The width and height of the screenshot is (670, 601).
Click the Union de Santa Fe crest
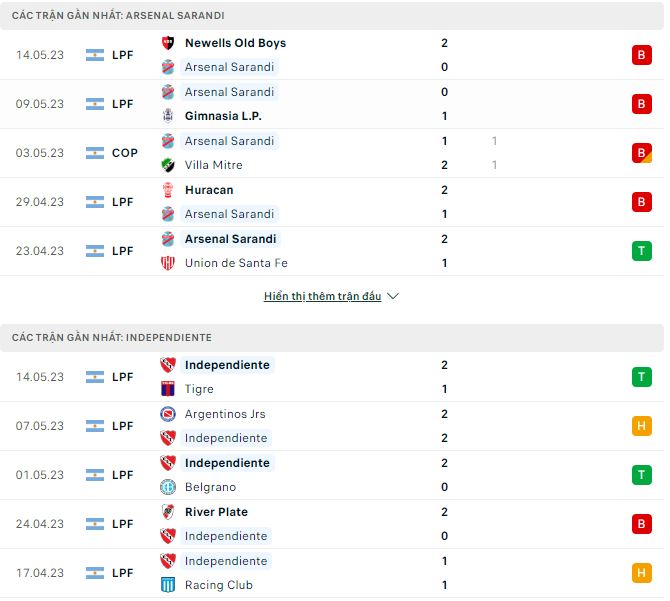click(x=168, y=263)
